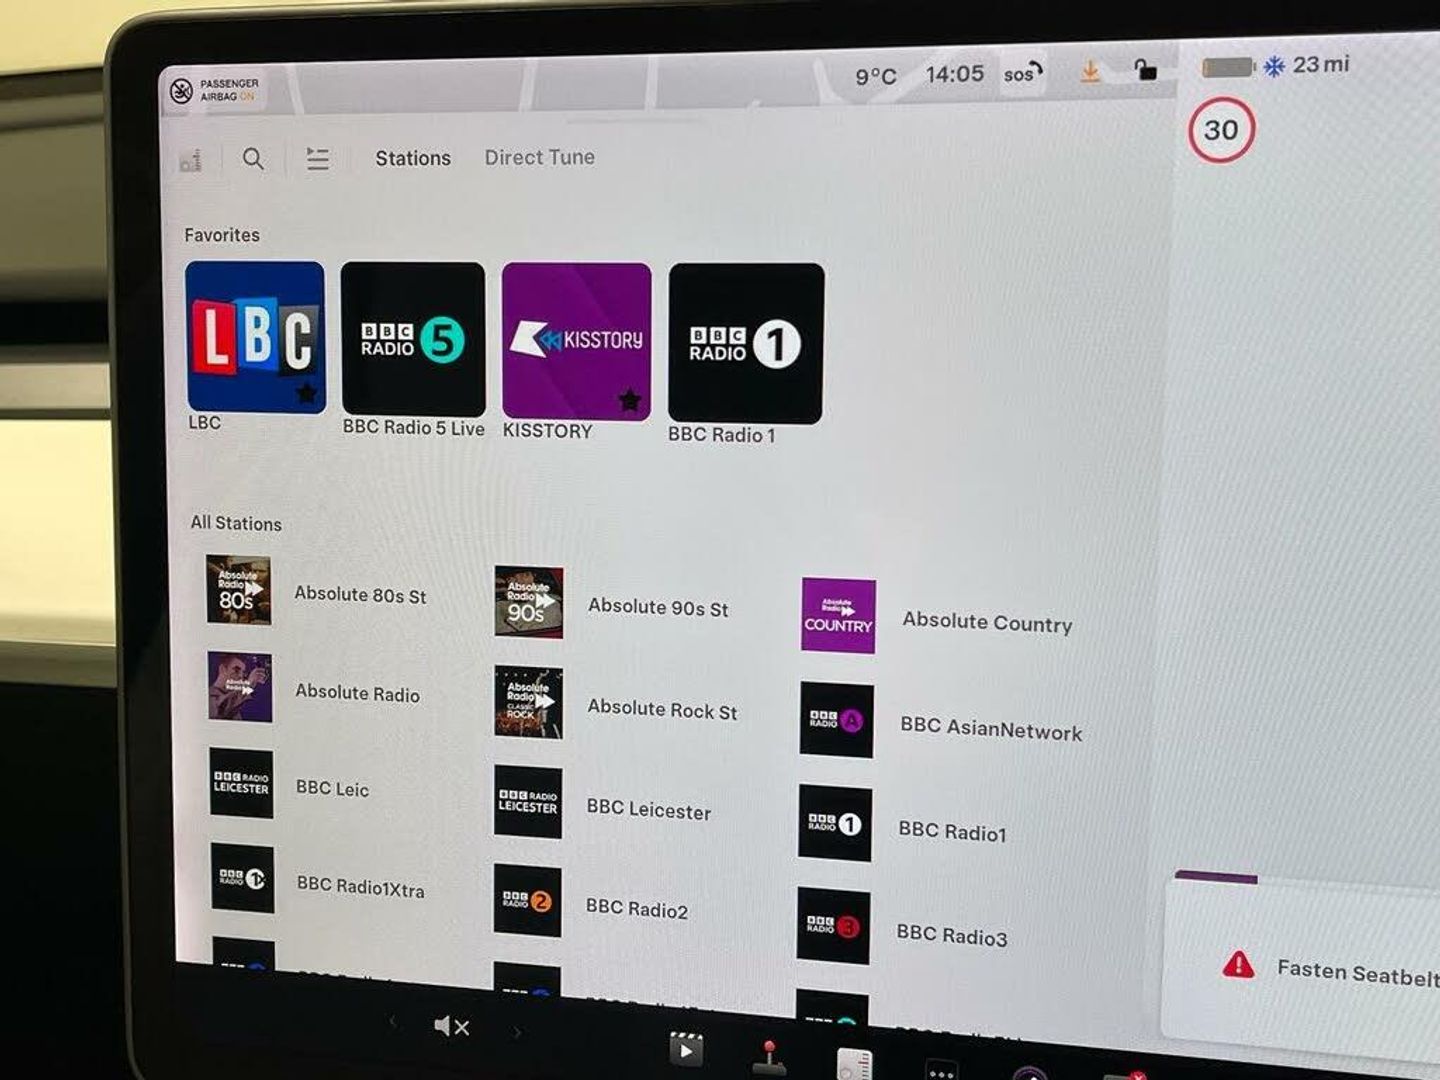Select BBC Radio1Xtra station logo
Image resolution: width=1440 pixels, height=1080 pixels.
(x=242, y=878)
